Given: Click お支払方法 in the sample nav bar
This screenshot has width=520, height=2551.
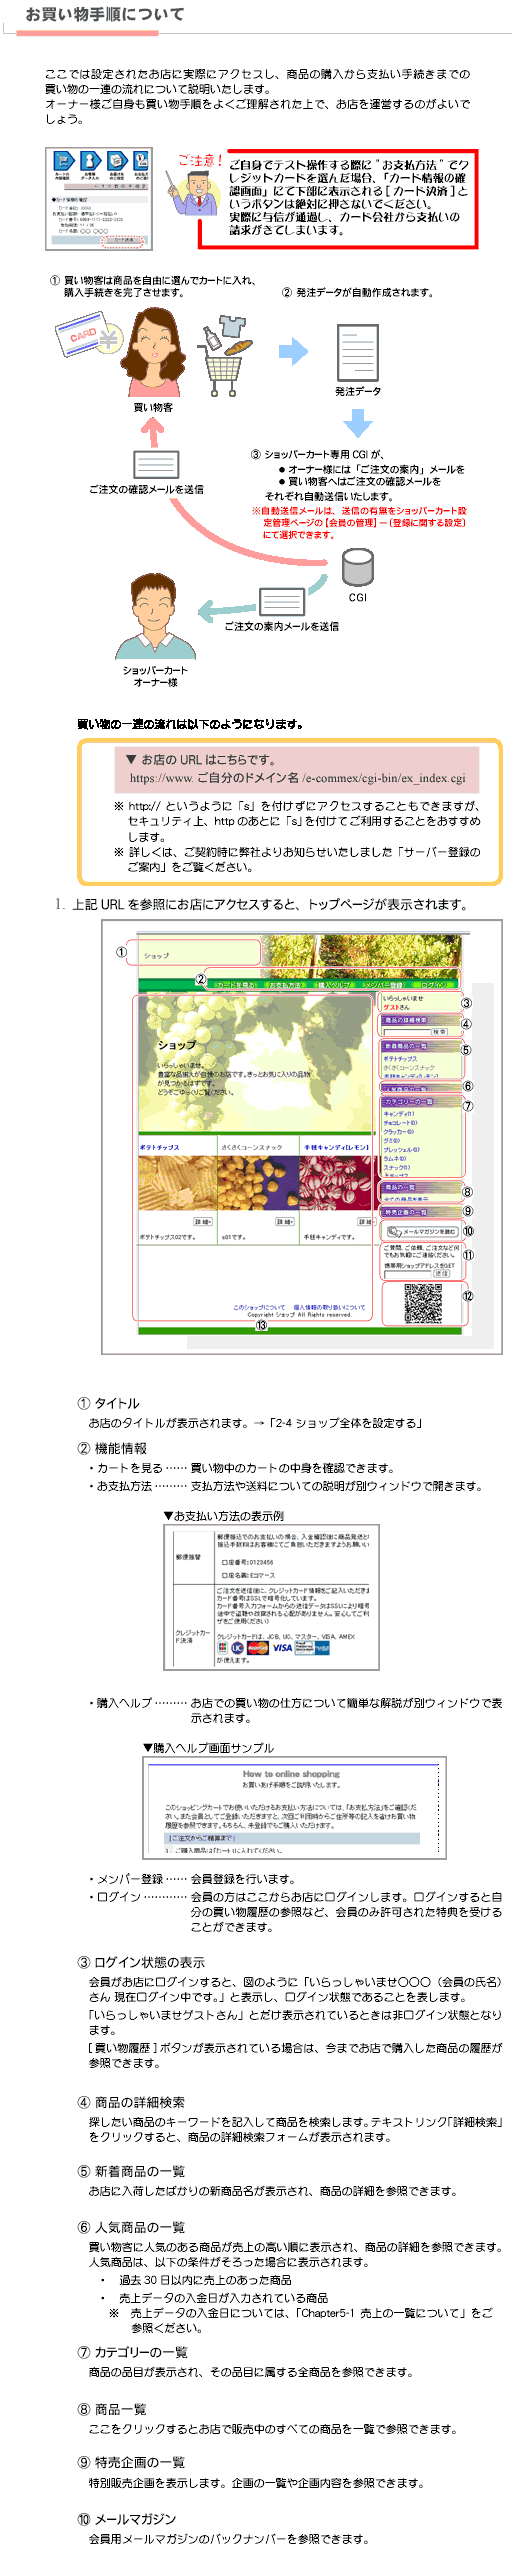Looking at the screenshot, I should (287, 984).
